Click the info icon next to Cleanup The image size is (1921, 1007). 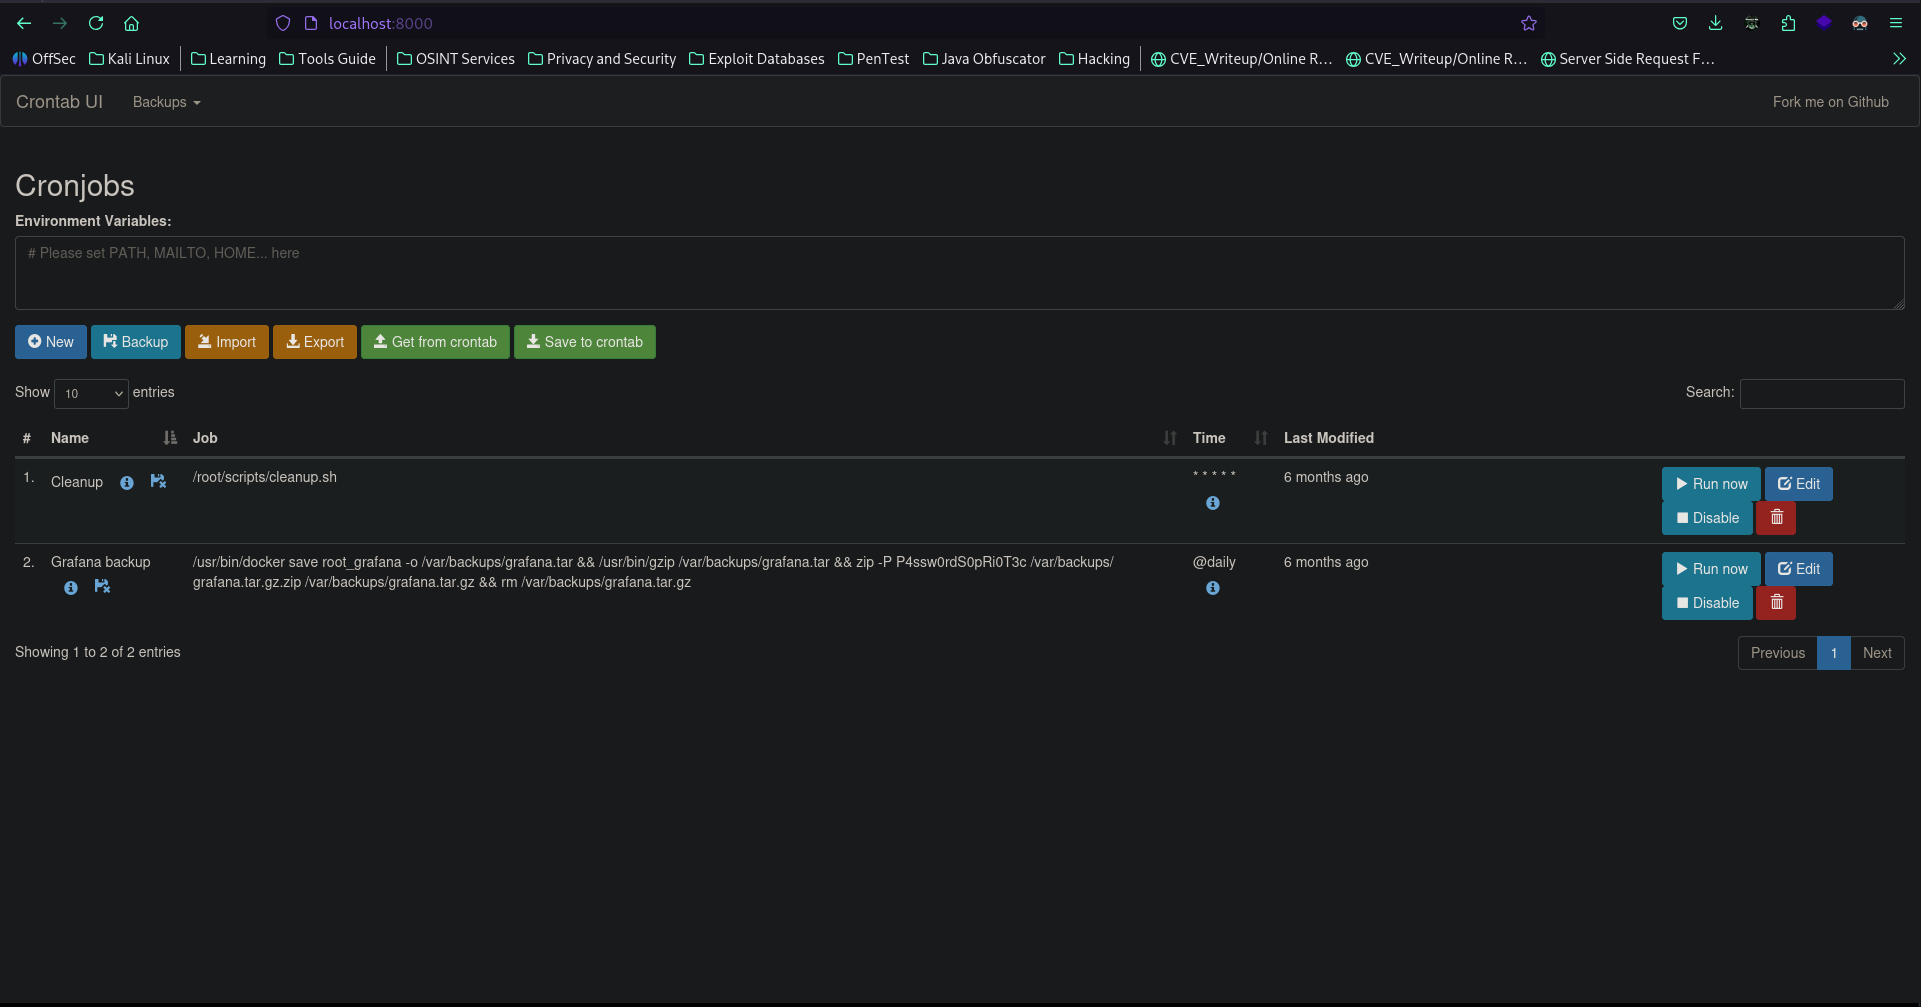click(x=127, y=483)
